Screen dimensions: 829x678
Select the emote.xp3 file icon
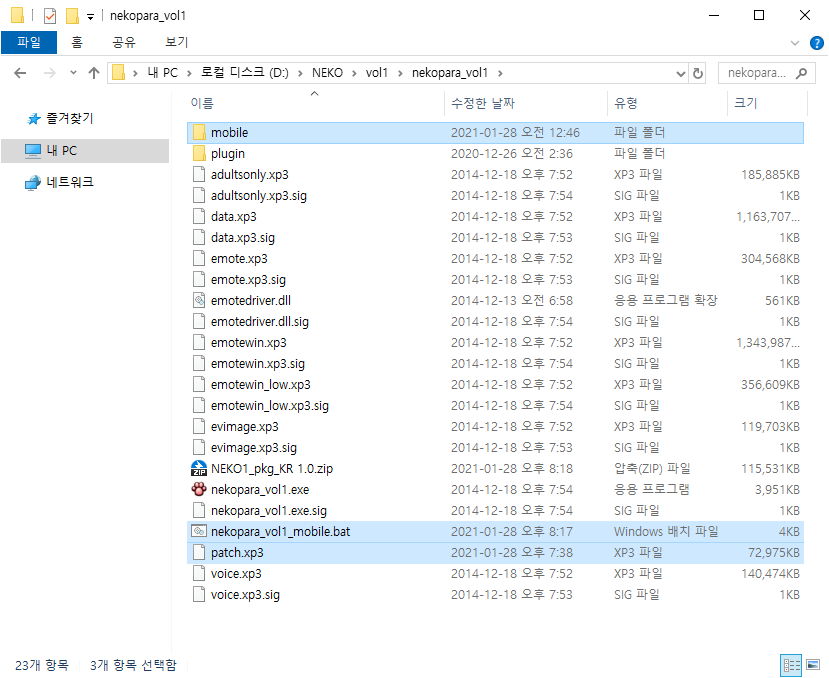(x=199, y=259)
